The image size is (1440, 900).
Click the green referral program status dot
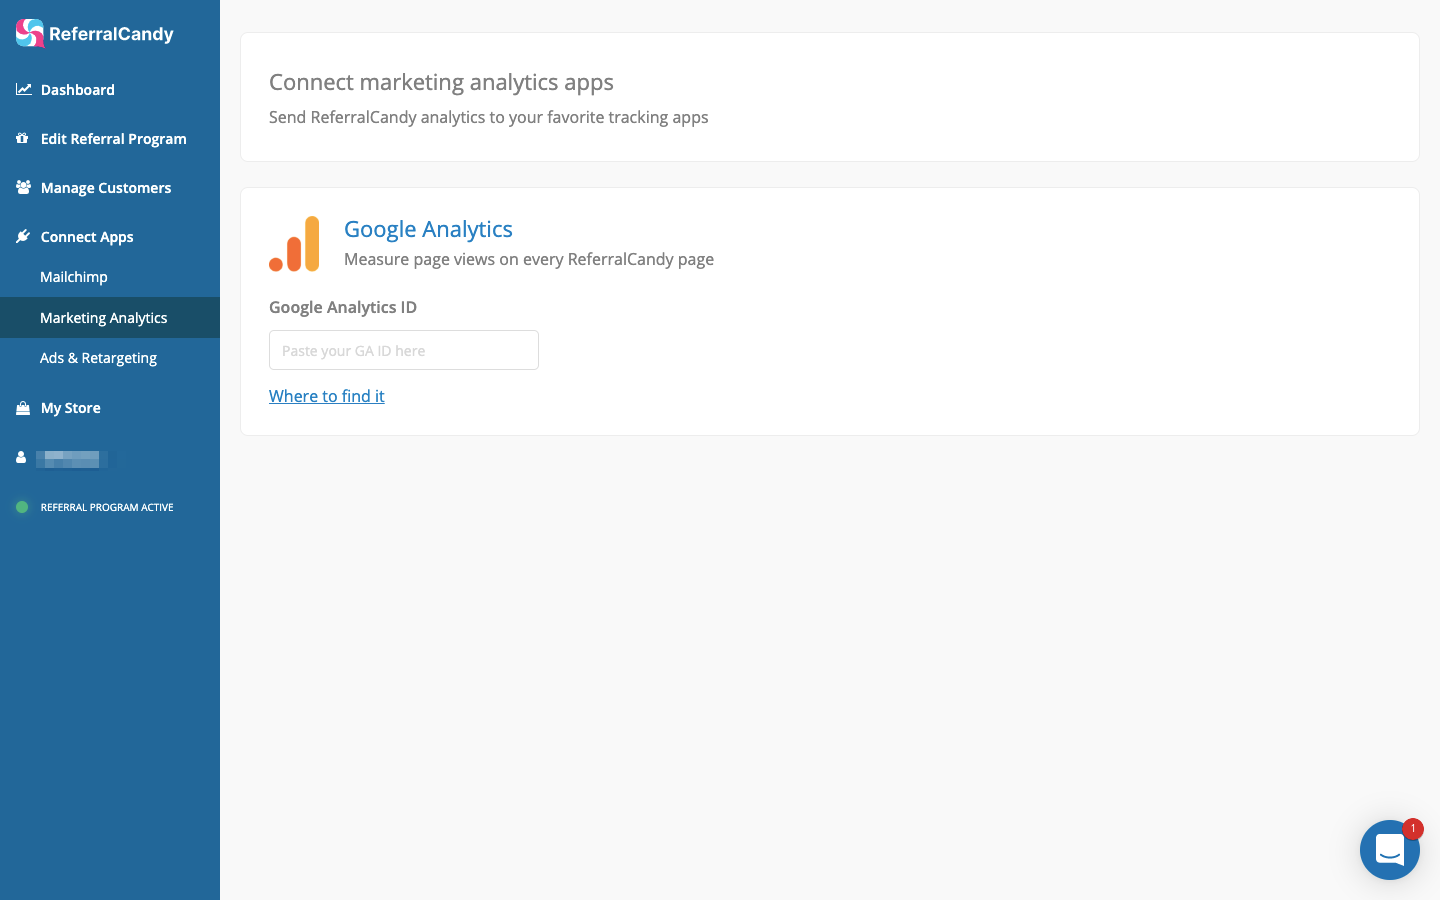click(22, 507)
